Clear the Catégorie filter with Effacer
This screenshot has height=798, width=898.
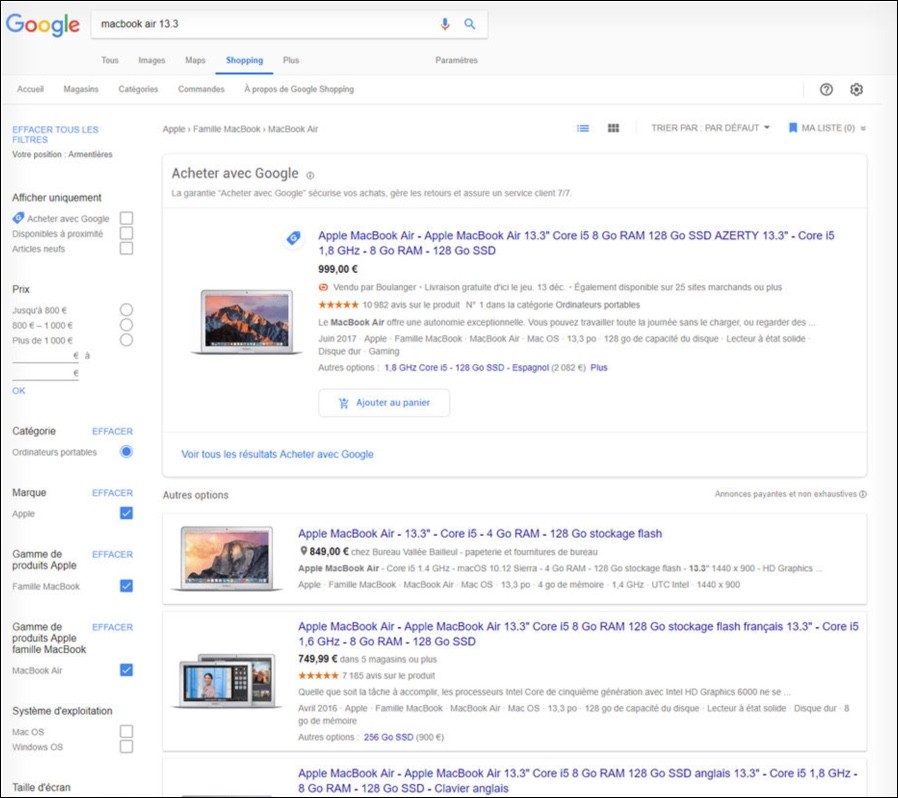(x=112, y=431)
